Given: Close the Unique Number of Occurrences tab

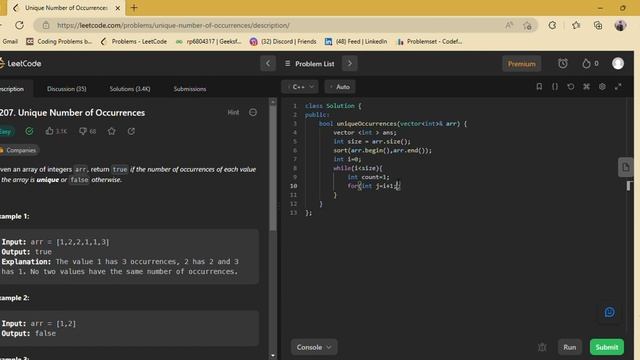Looking at the screenshot, I should pyautogui.click(x=118, y=8).
